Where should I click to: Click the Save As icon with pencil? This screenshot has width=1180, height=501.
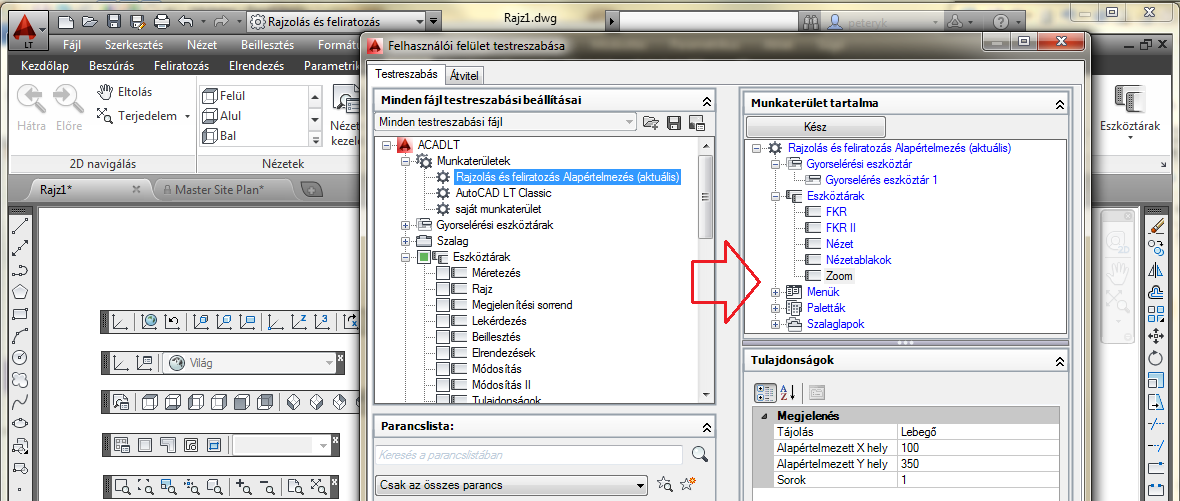coord(137,22)
